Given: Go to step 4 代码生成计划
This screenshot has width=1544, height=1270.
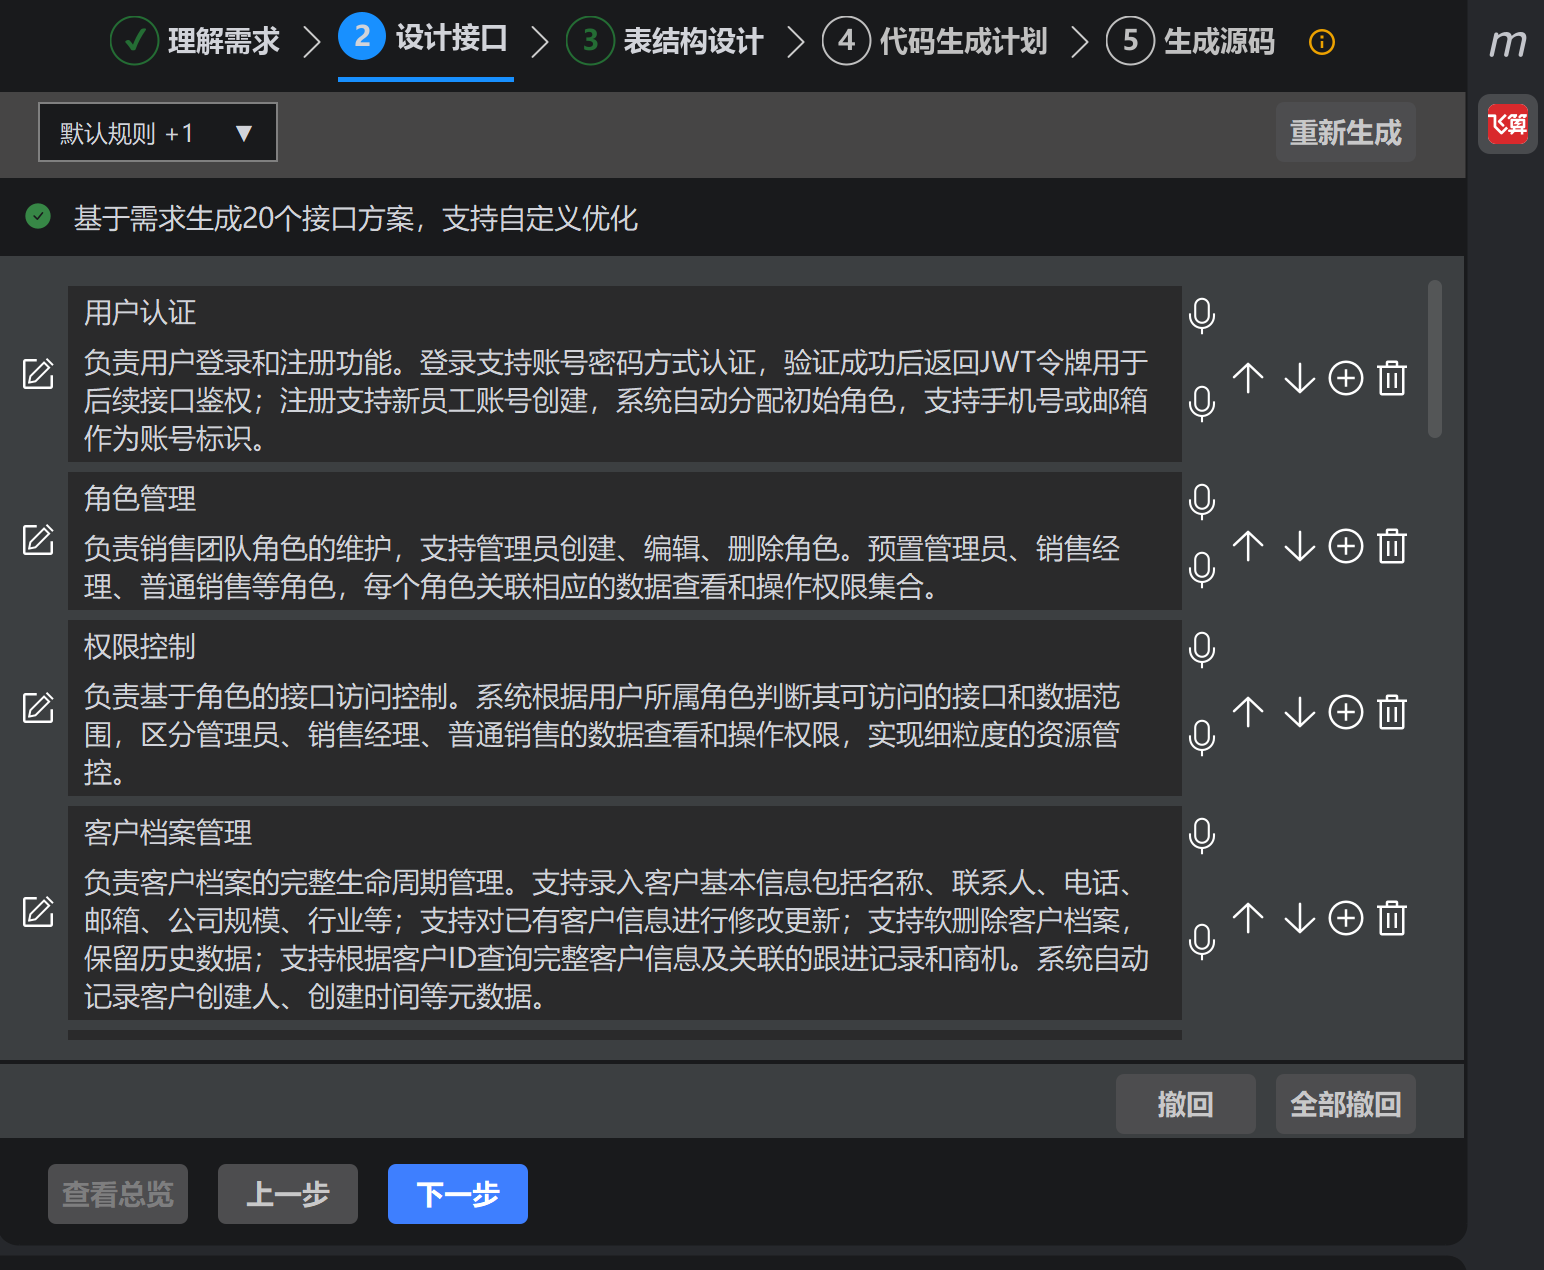Looking at the screenshot, I should (935, 41).
